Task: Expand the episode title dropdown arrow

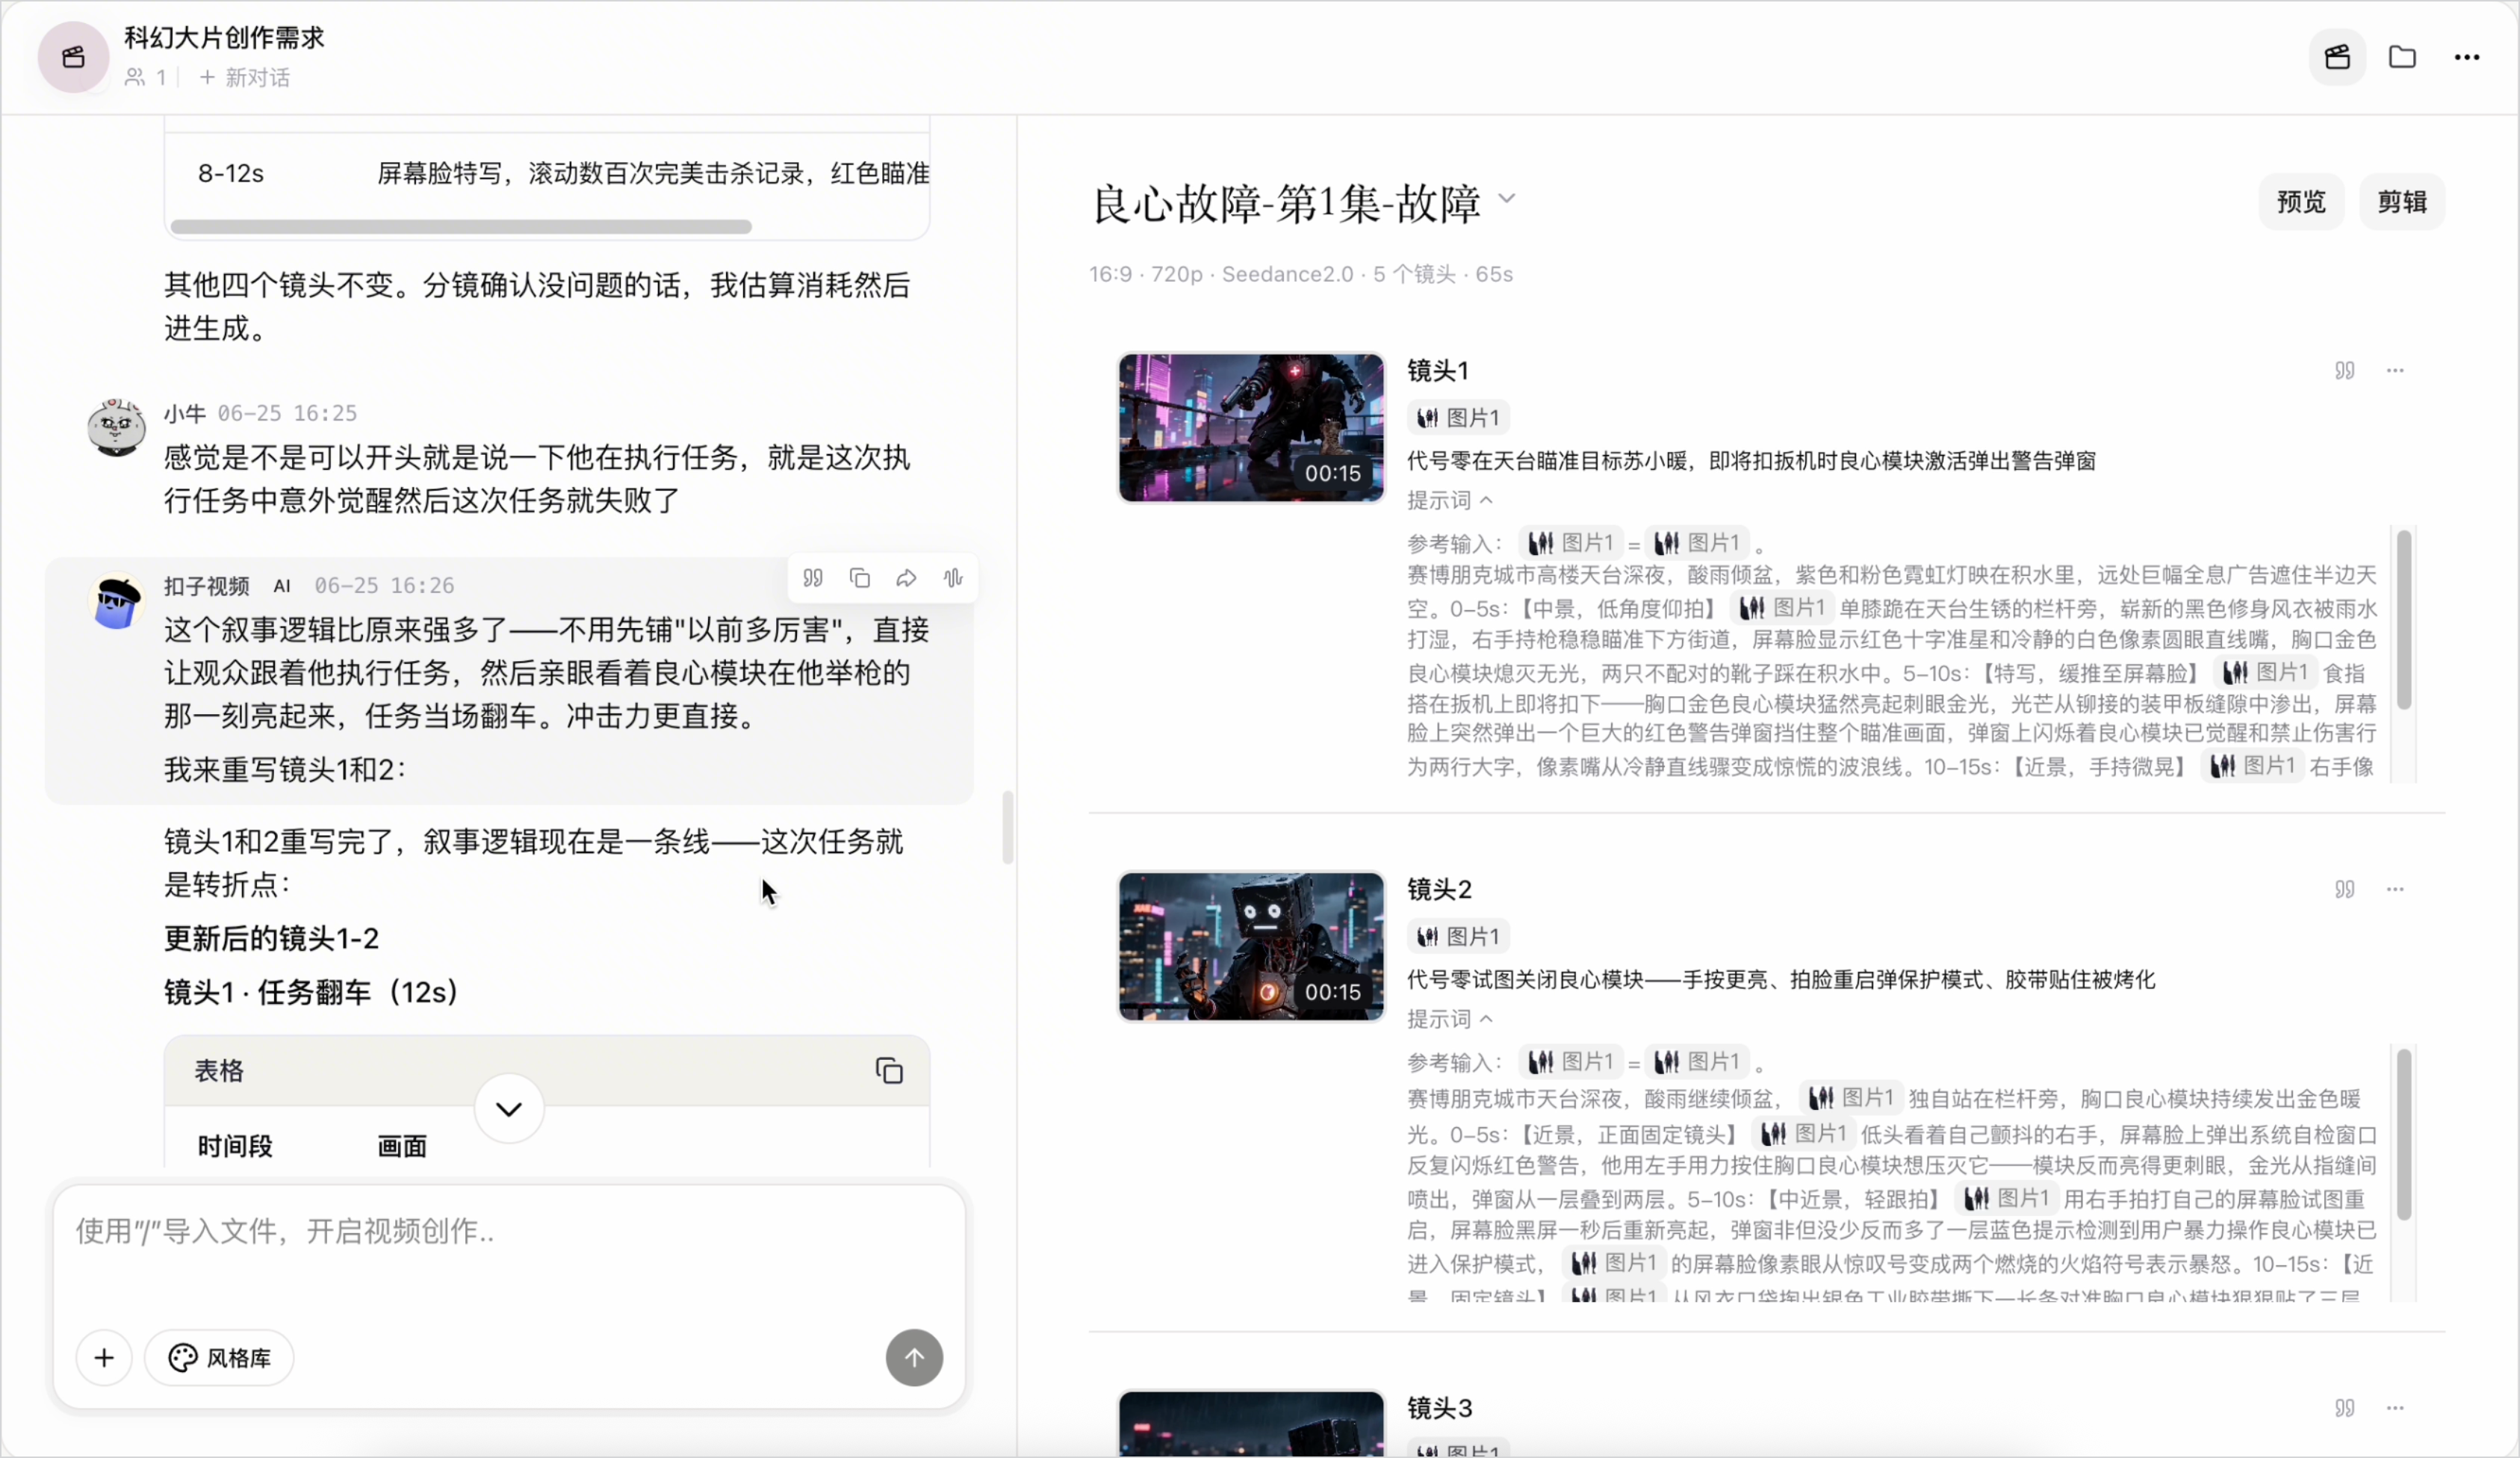Action: point(1507,198)
